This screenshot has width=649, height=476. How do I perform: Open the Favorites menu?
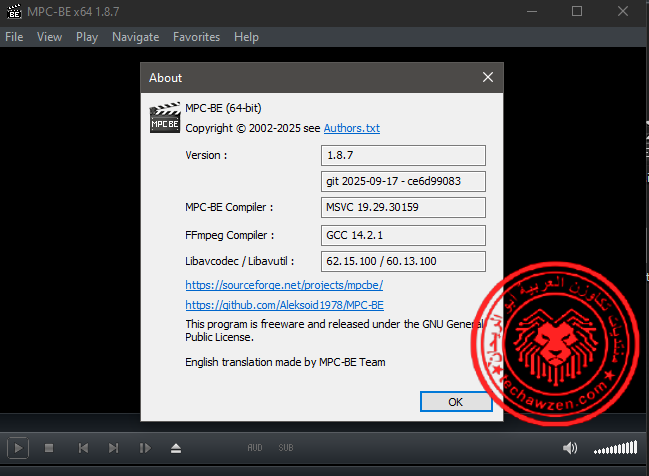[x=197, y=37]
